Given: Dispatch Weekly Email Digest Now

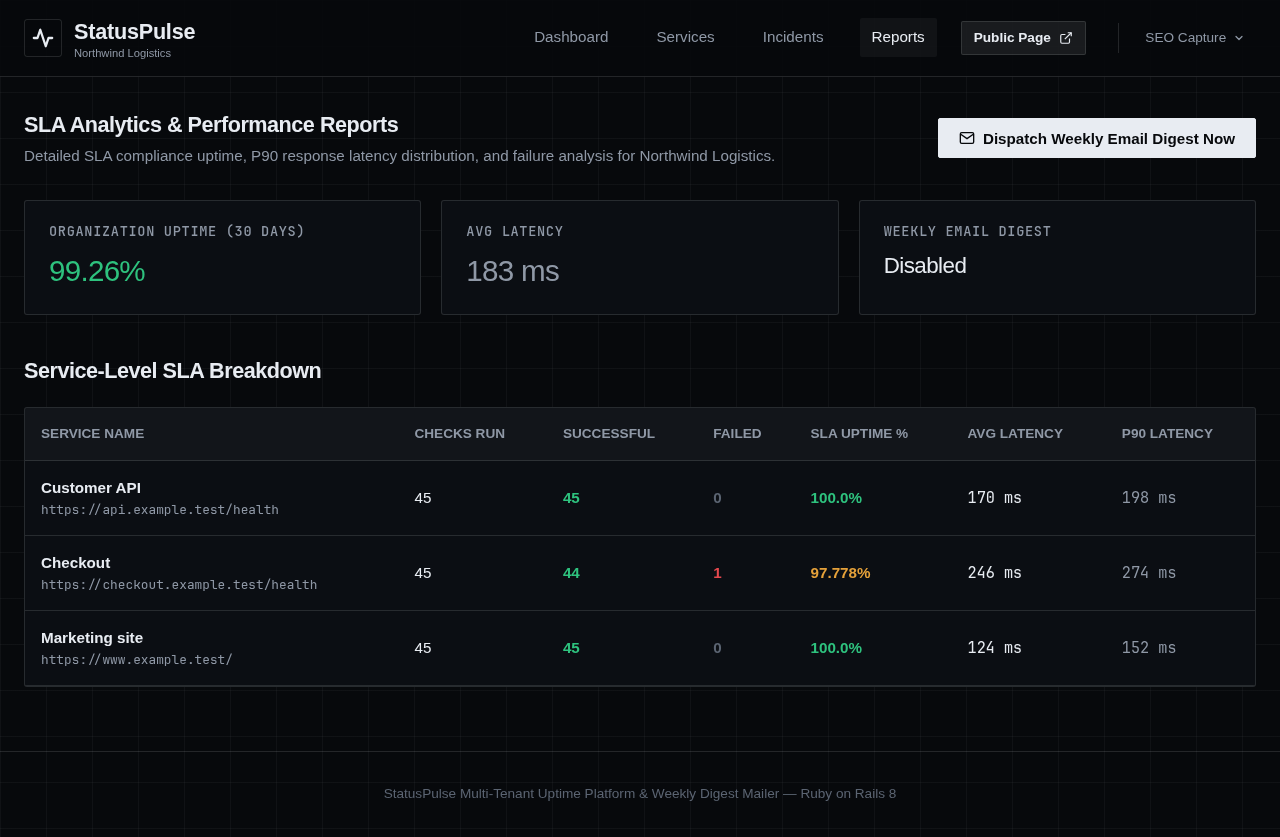Looking at the screenshot, I should tap(1097, 138).
